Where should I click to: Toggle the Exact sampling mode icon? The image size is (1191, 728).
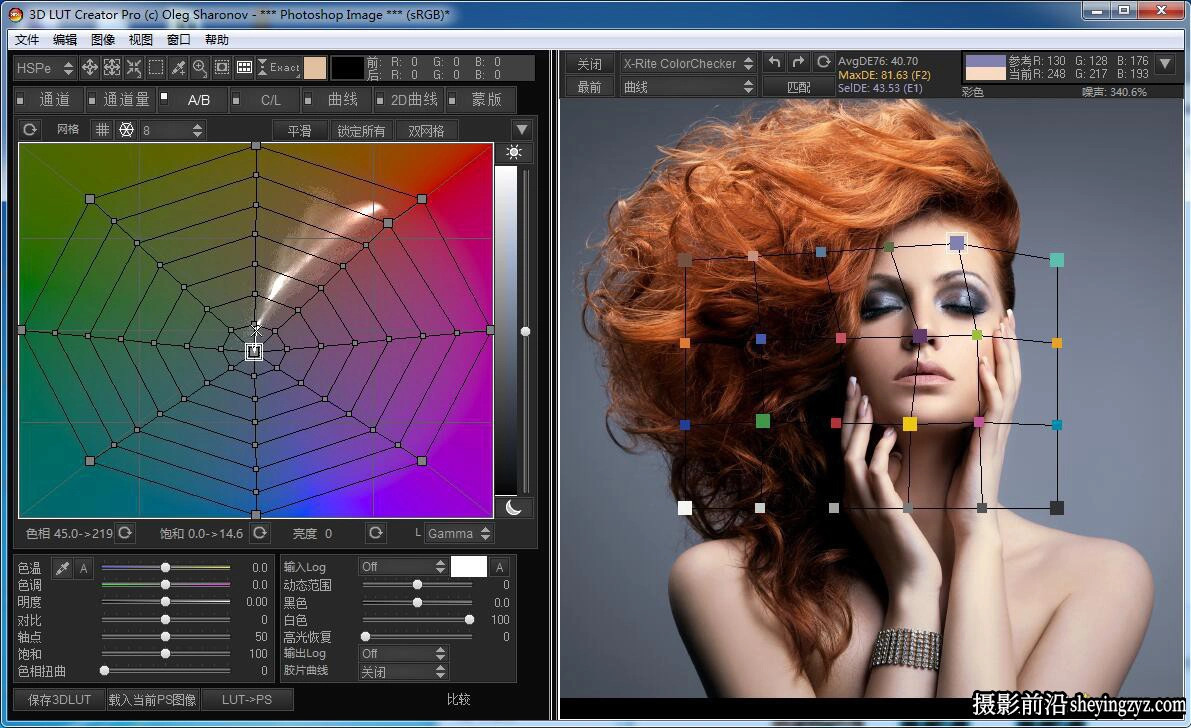[279, 68]
